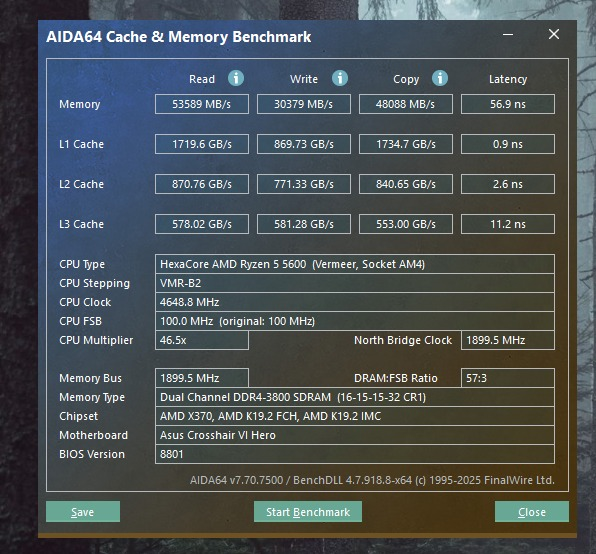
Task: Click the AIDA64 Cache & Memory Benchmark title
Action: [x=179, y=37]
